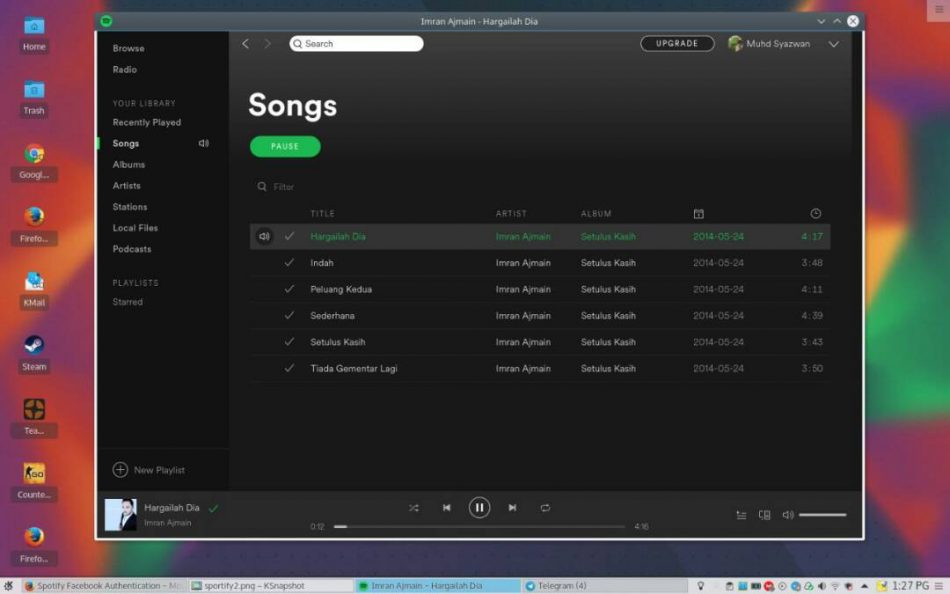Image resolution: width=950 pixels, height=594 pixels.
Task: Select the song title Peluang Kedua
Action: pyautogui.click(x=340, y=289)
